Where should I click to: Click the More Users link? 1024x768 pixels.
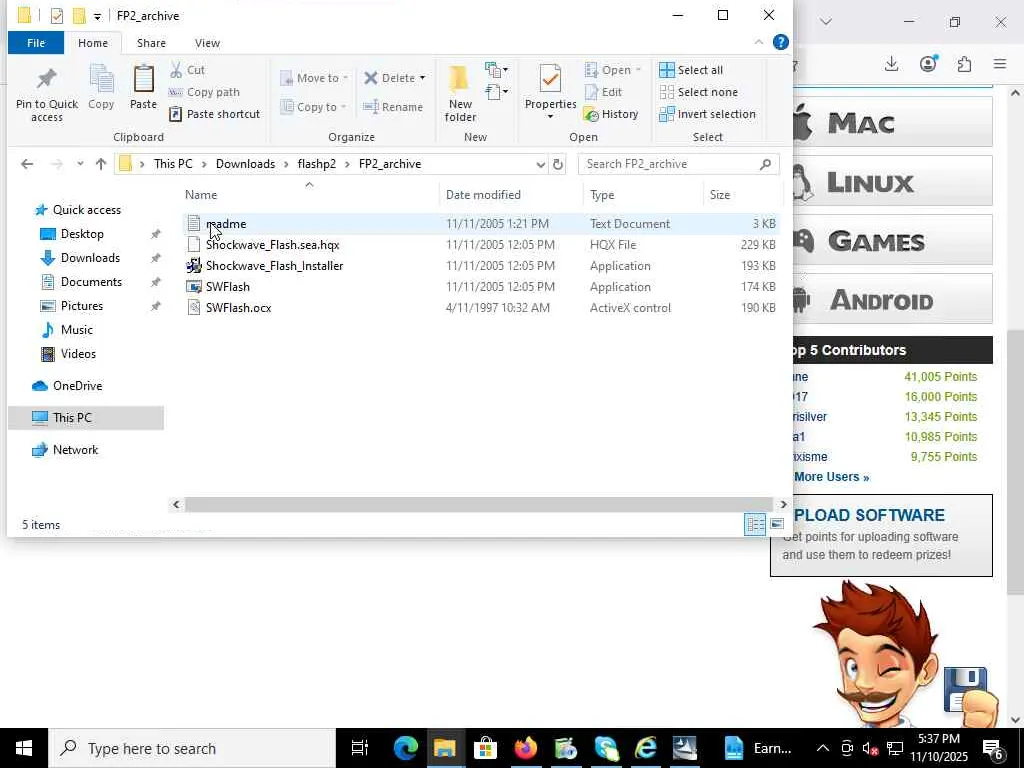click(x=831, y=477)
